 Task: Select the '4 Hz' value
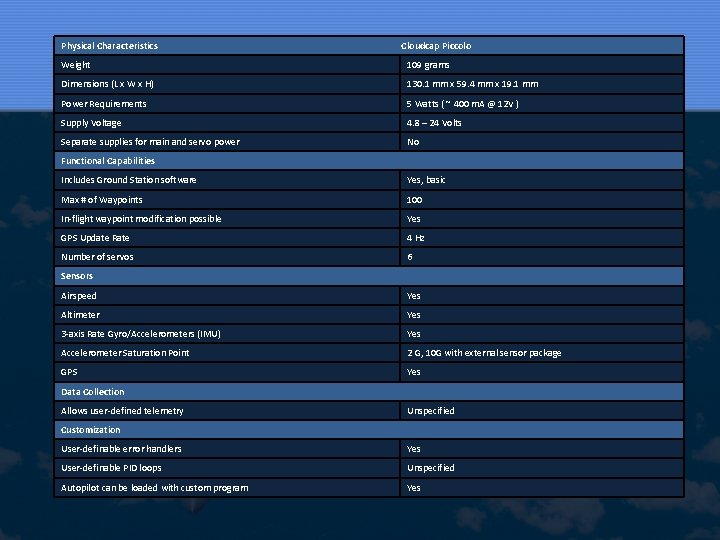[x=415, y=238]
